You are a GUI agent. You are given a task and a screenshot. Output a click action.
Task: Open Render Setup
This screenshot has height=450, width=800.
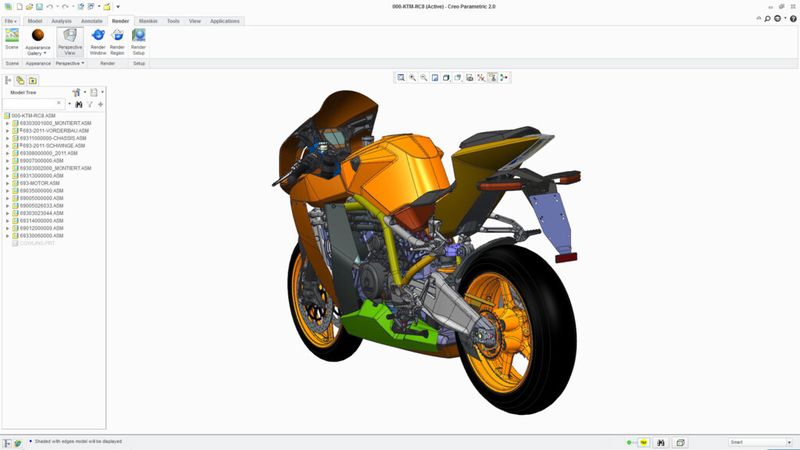click(x=138, y=42)
